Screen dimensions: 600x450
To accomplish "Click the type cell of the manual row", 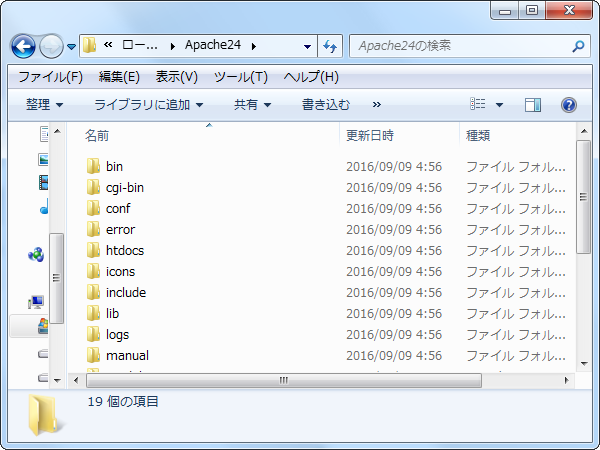I will tap(516, 355).
